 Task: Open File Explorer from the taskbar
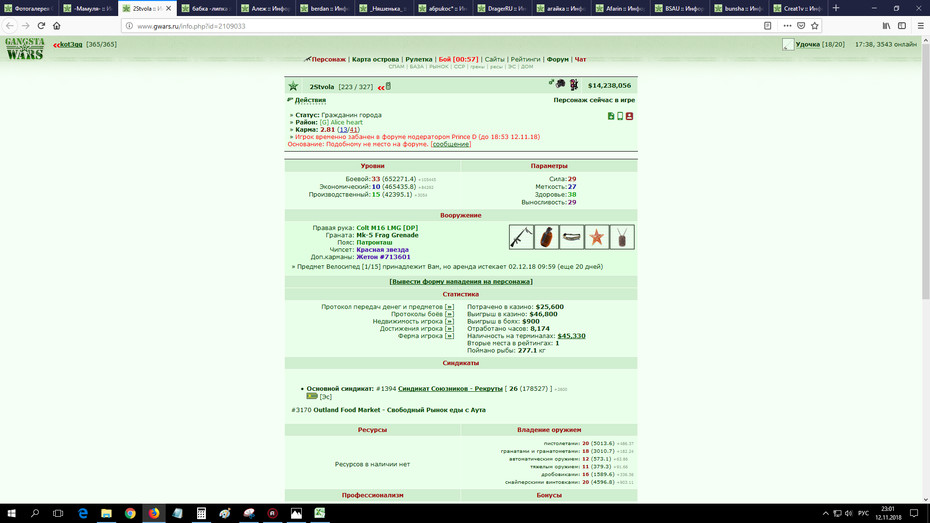pos(106,514)
